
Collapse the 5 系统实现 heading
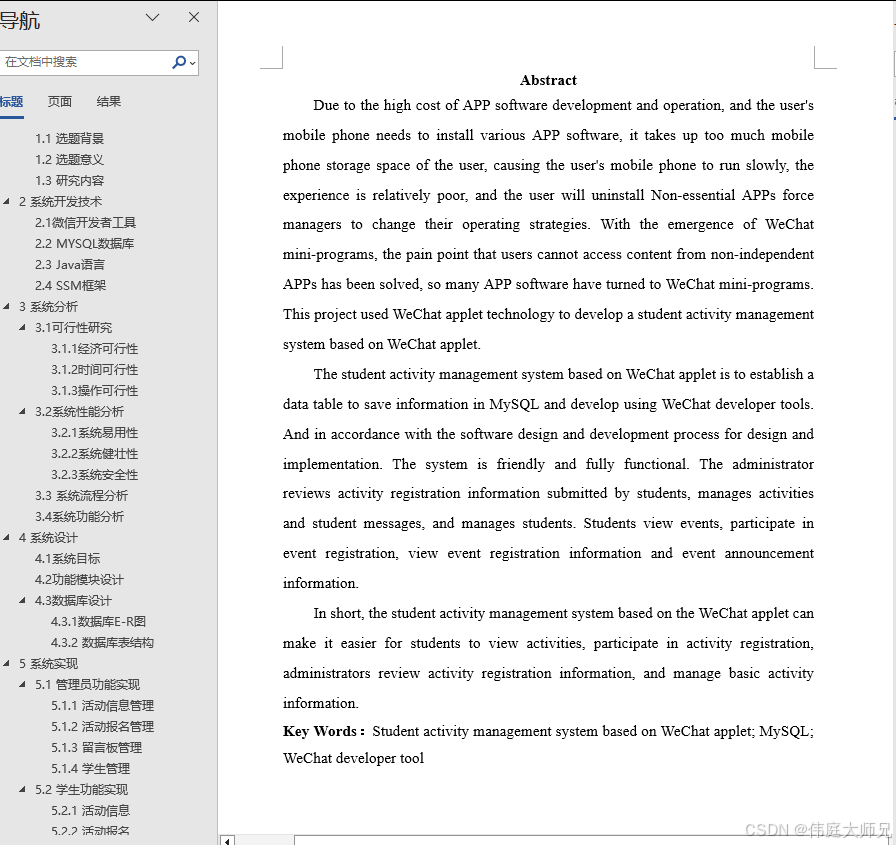click(x=6, y=663)
